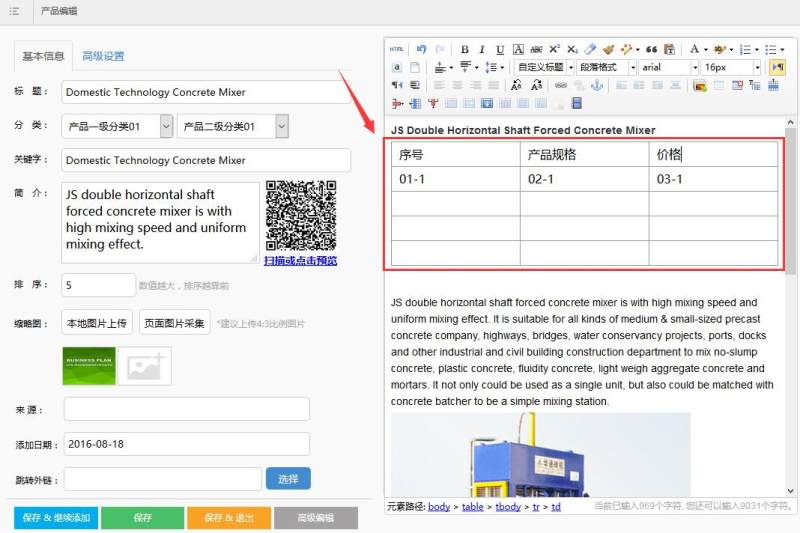Click the undo arrow icon

(x=421, y=49)
